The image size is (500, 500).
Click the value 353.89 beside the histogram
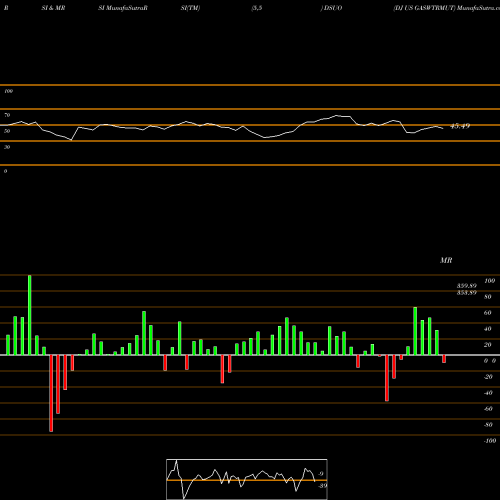467,292
